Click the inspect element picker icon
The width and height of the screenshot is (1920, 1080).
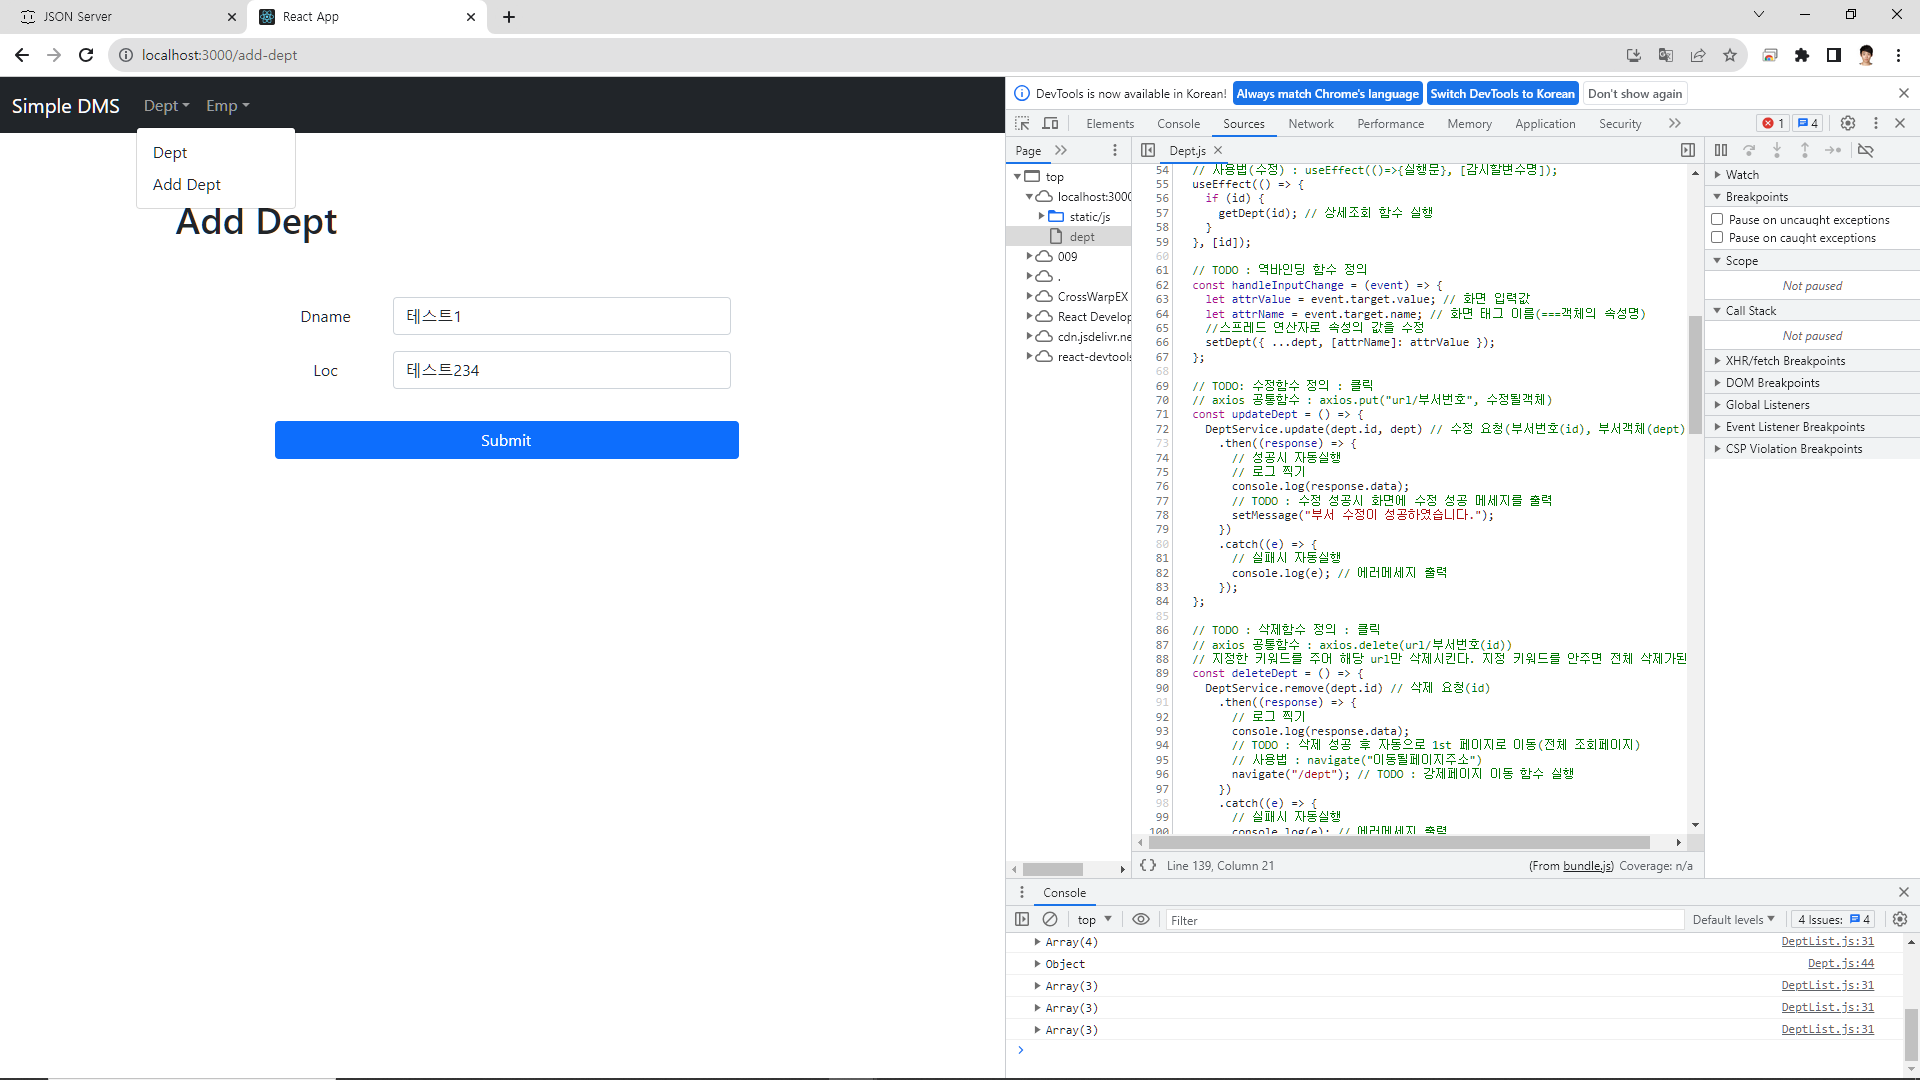[1022, 123]
